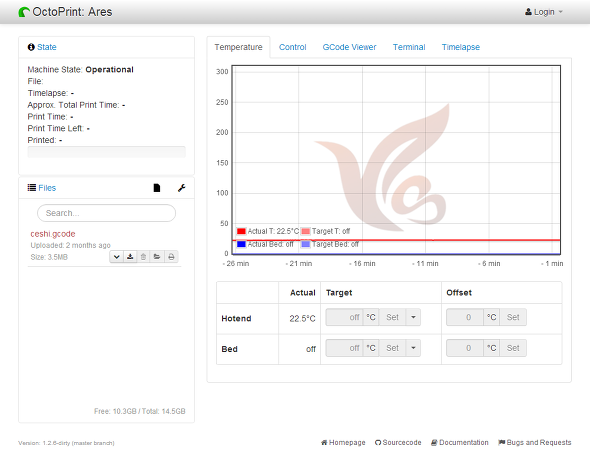
Task: Click red Actual T legend swatch
Action: click(241, 231)
